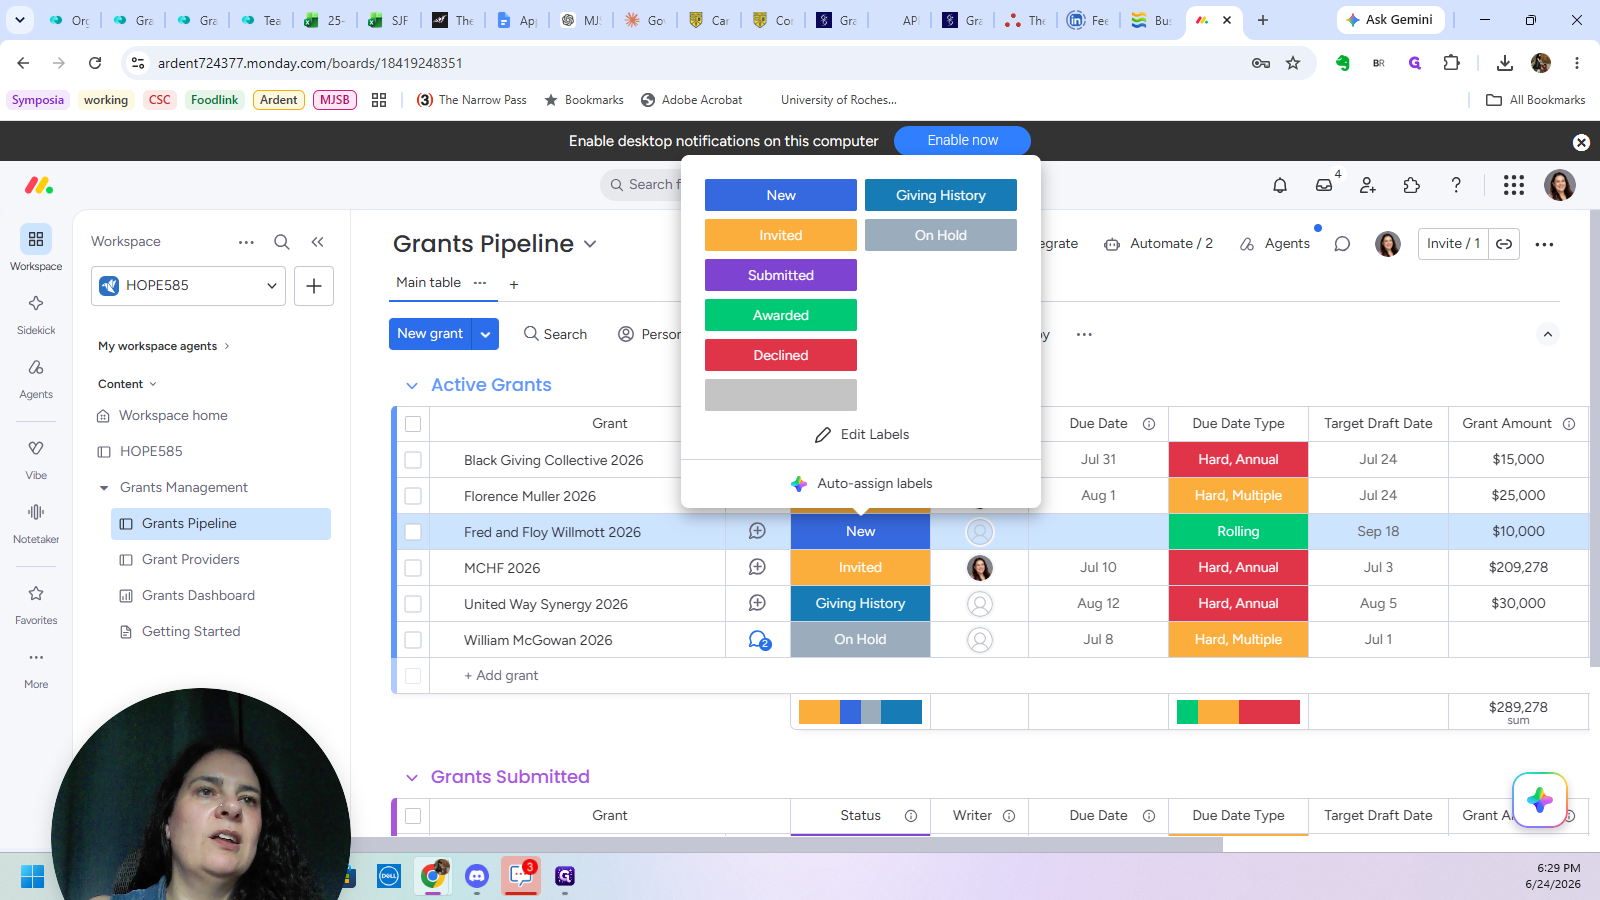Tick the Fred and Floy Willmott 2026 checkbox
1600x900 pixels.
413,532
